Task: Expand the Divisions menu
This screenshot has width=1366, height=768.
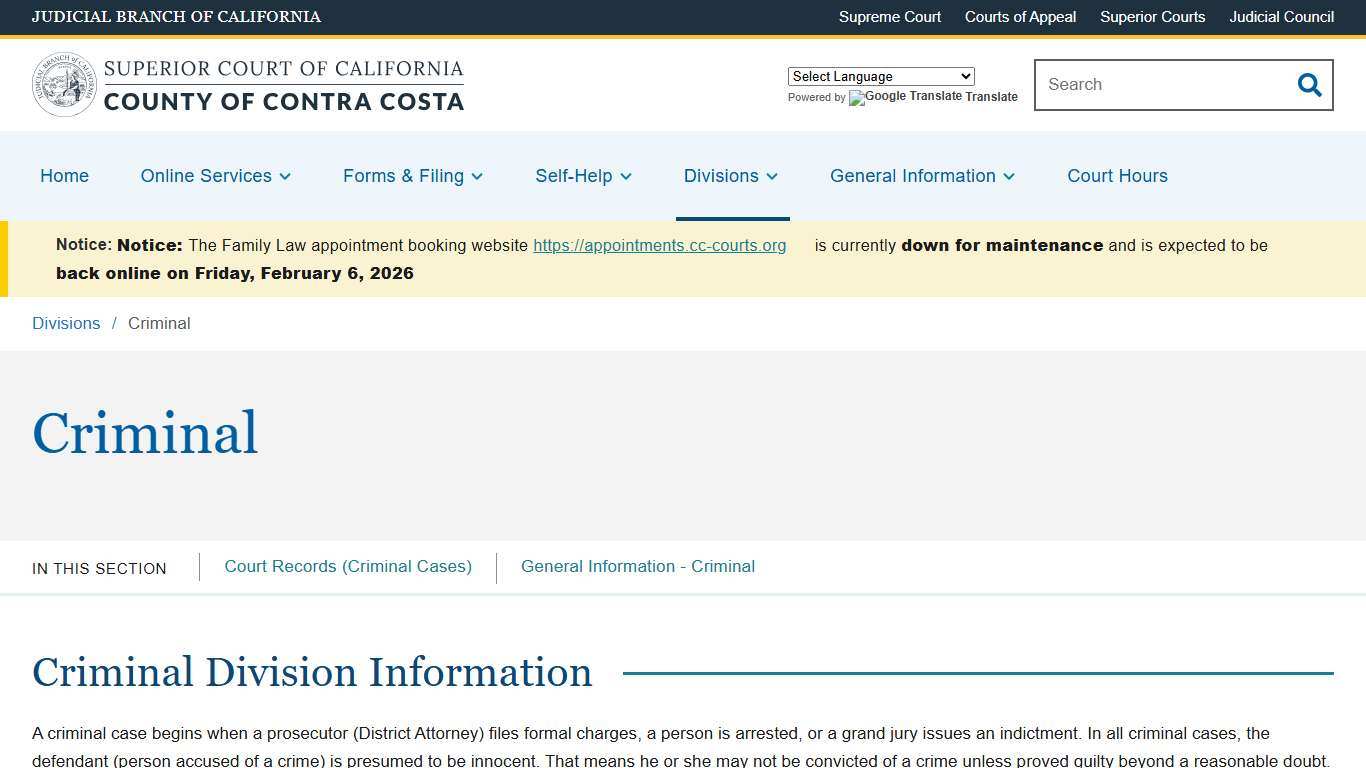Action: 731,176
